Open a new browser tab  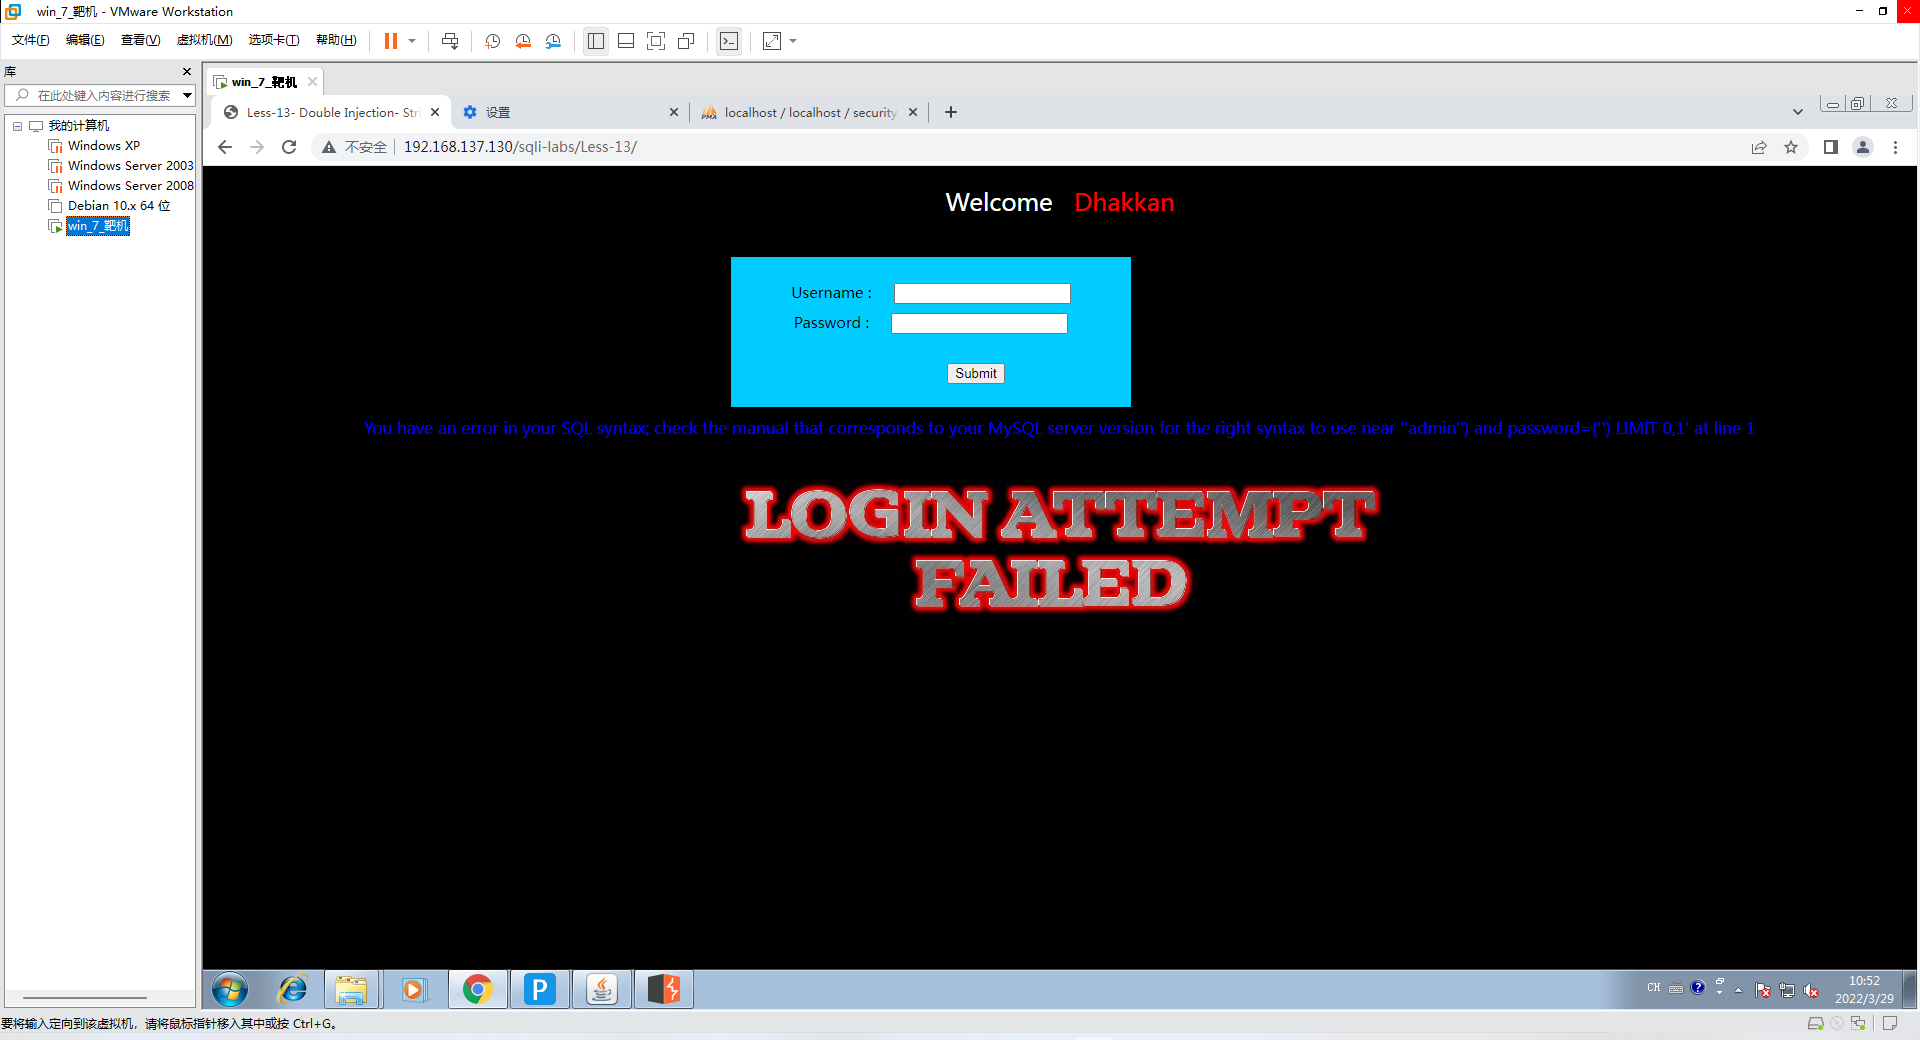[x=951, y=112]
